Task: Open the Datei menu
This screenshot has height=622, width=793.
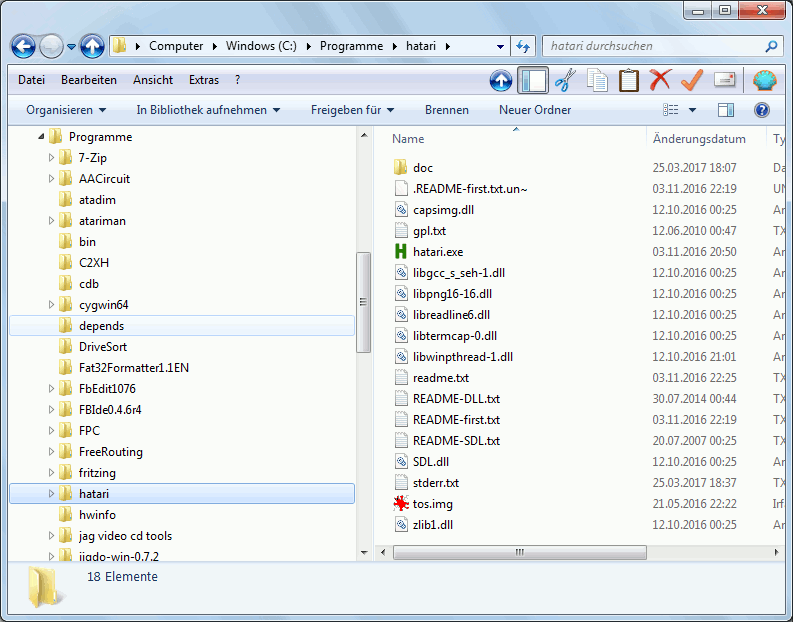Action: (31, 80)
